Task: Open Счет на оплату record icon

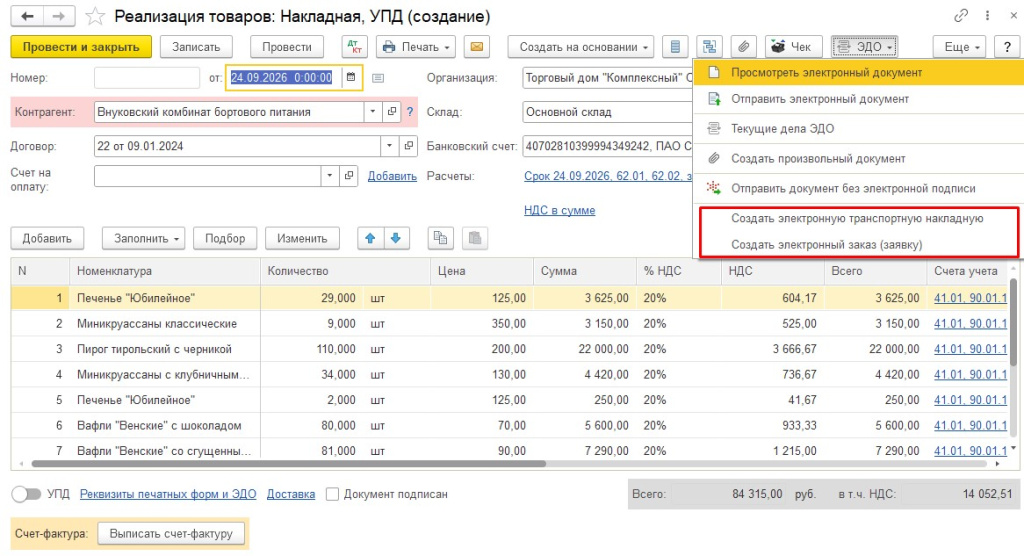Action: [x=349, y=176]
